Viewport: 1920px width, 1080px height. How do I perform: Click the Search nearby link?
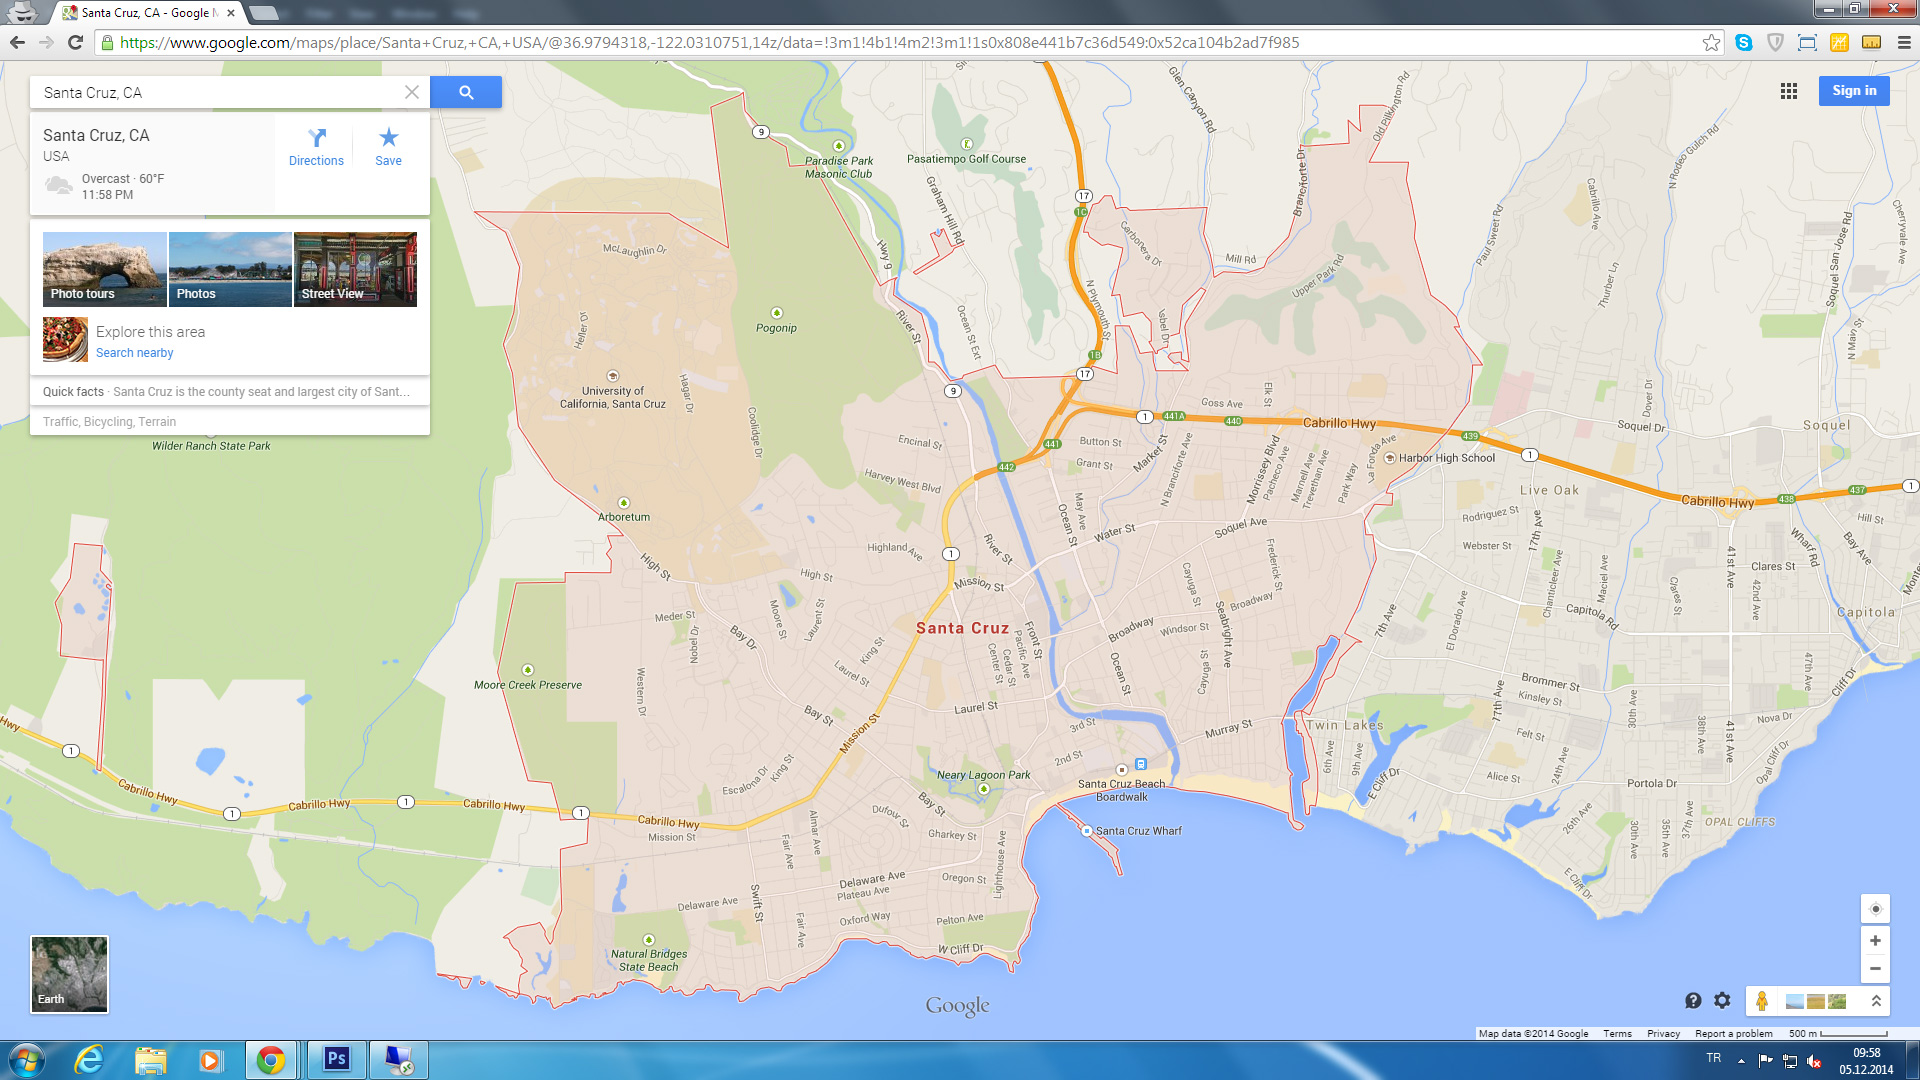click(135, 353)
